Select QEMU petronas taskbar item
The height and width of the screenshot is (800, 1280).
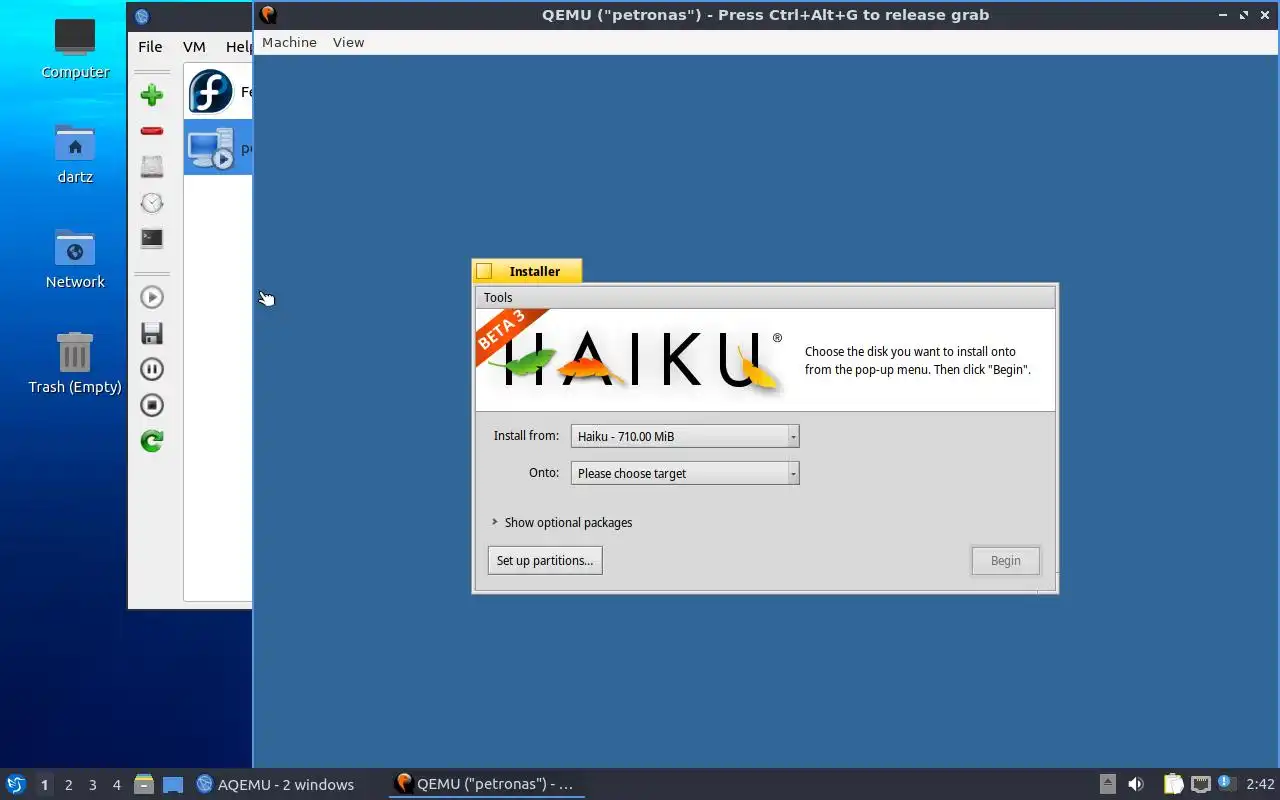pyautogui.click(x=485, y=784)
